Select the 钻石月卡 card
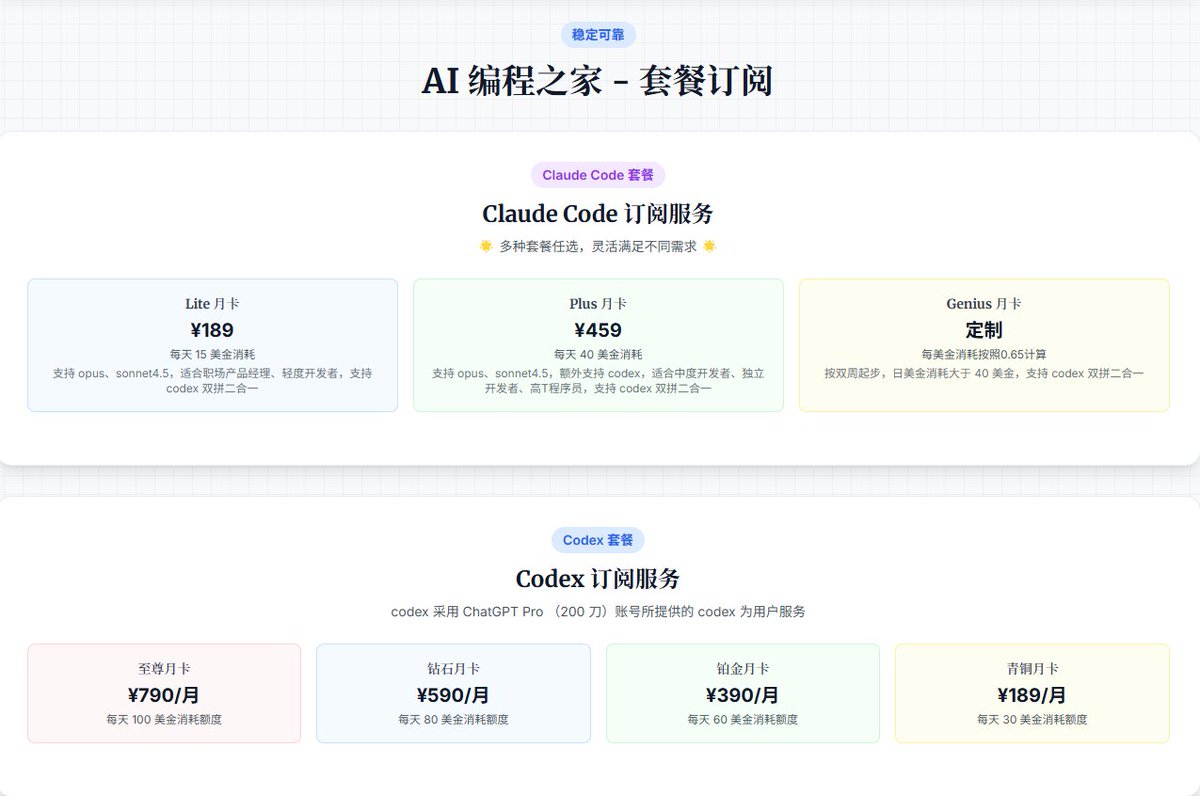Screen dimensions: 1200x796 point(453,693)
